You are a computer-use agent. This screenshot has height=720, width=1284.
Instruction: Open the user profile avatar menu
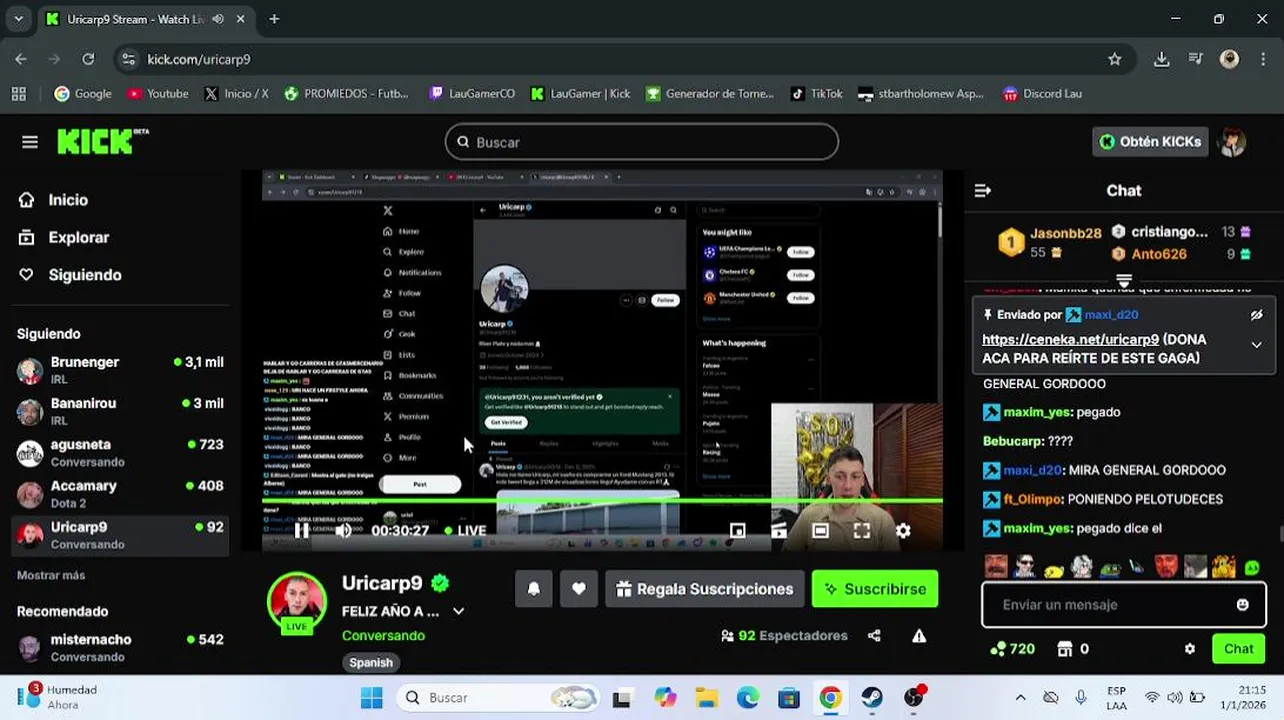coord(1232,142)
